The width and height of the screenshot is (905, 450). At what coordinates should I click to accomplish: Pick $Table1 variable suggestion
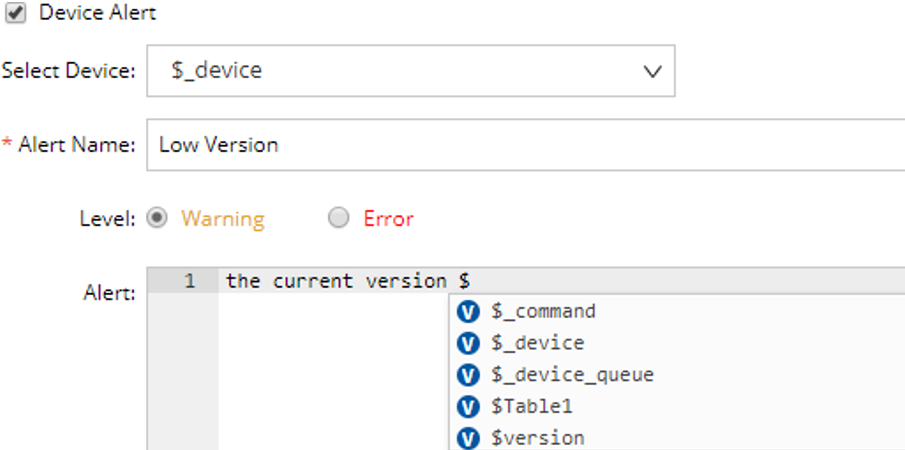531,407
